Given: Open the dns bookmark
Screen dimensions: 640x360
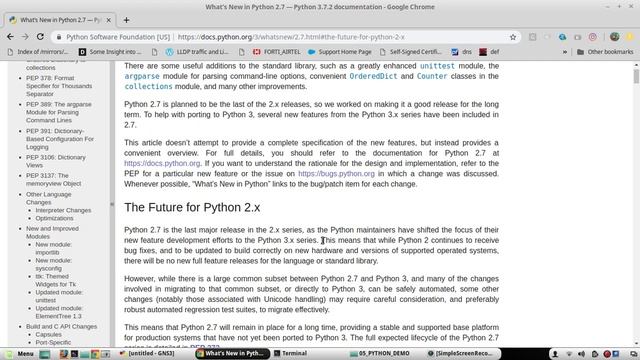Looking at the screenshot, I should [461, 52].
